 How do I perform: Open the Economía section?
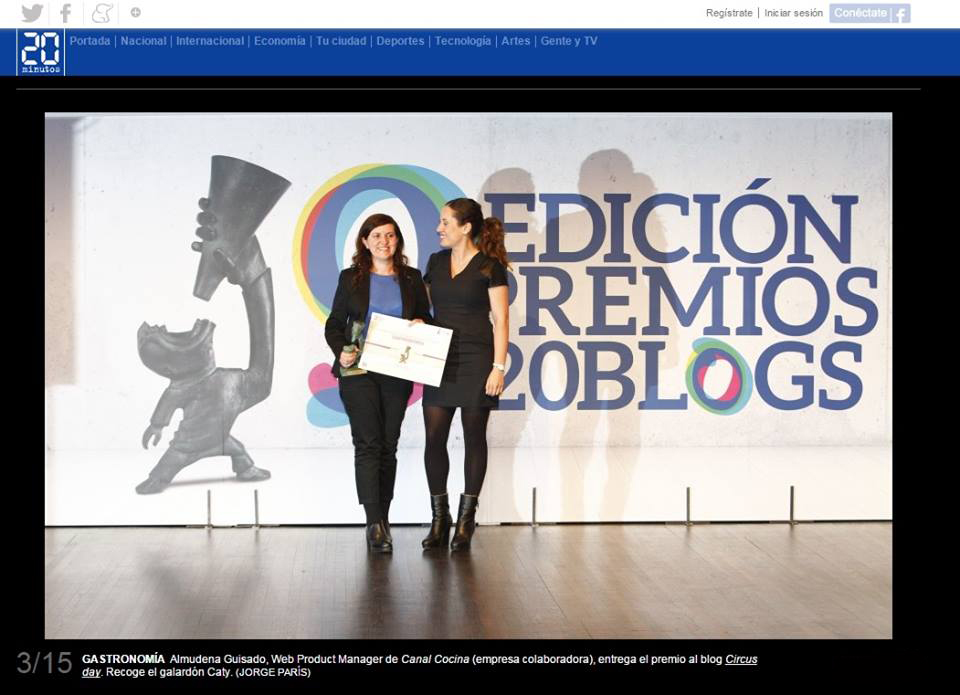(x=280, y=41)
